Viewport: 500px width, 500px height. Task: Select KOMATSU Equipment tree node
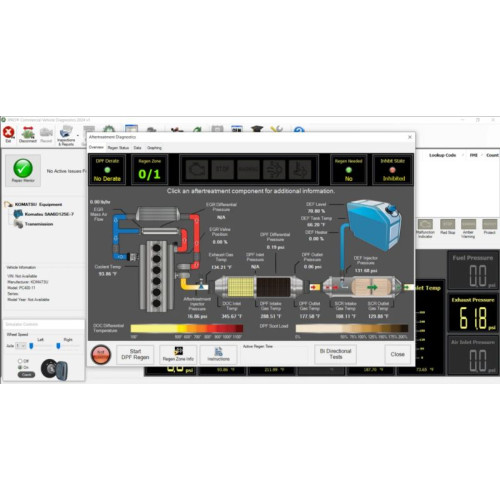coord(38,204)
